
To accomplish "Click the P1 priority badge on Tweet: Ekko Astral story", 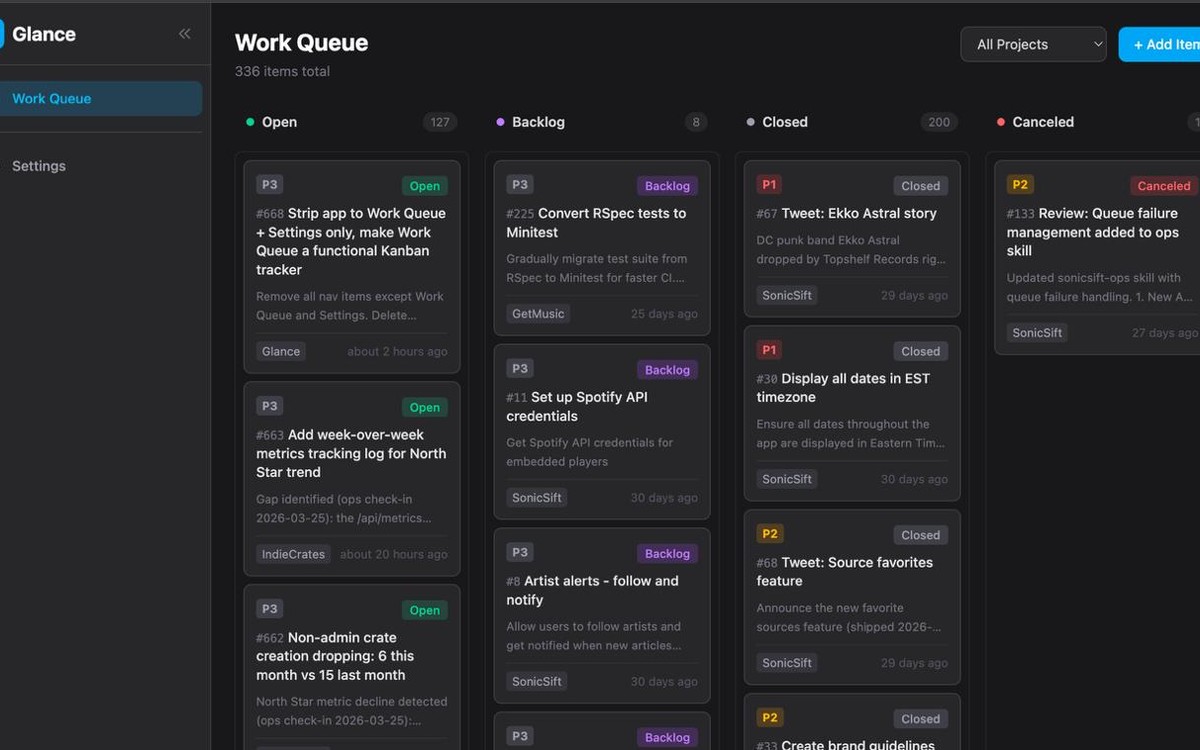I will [x=768, y=184].
